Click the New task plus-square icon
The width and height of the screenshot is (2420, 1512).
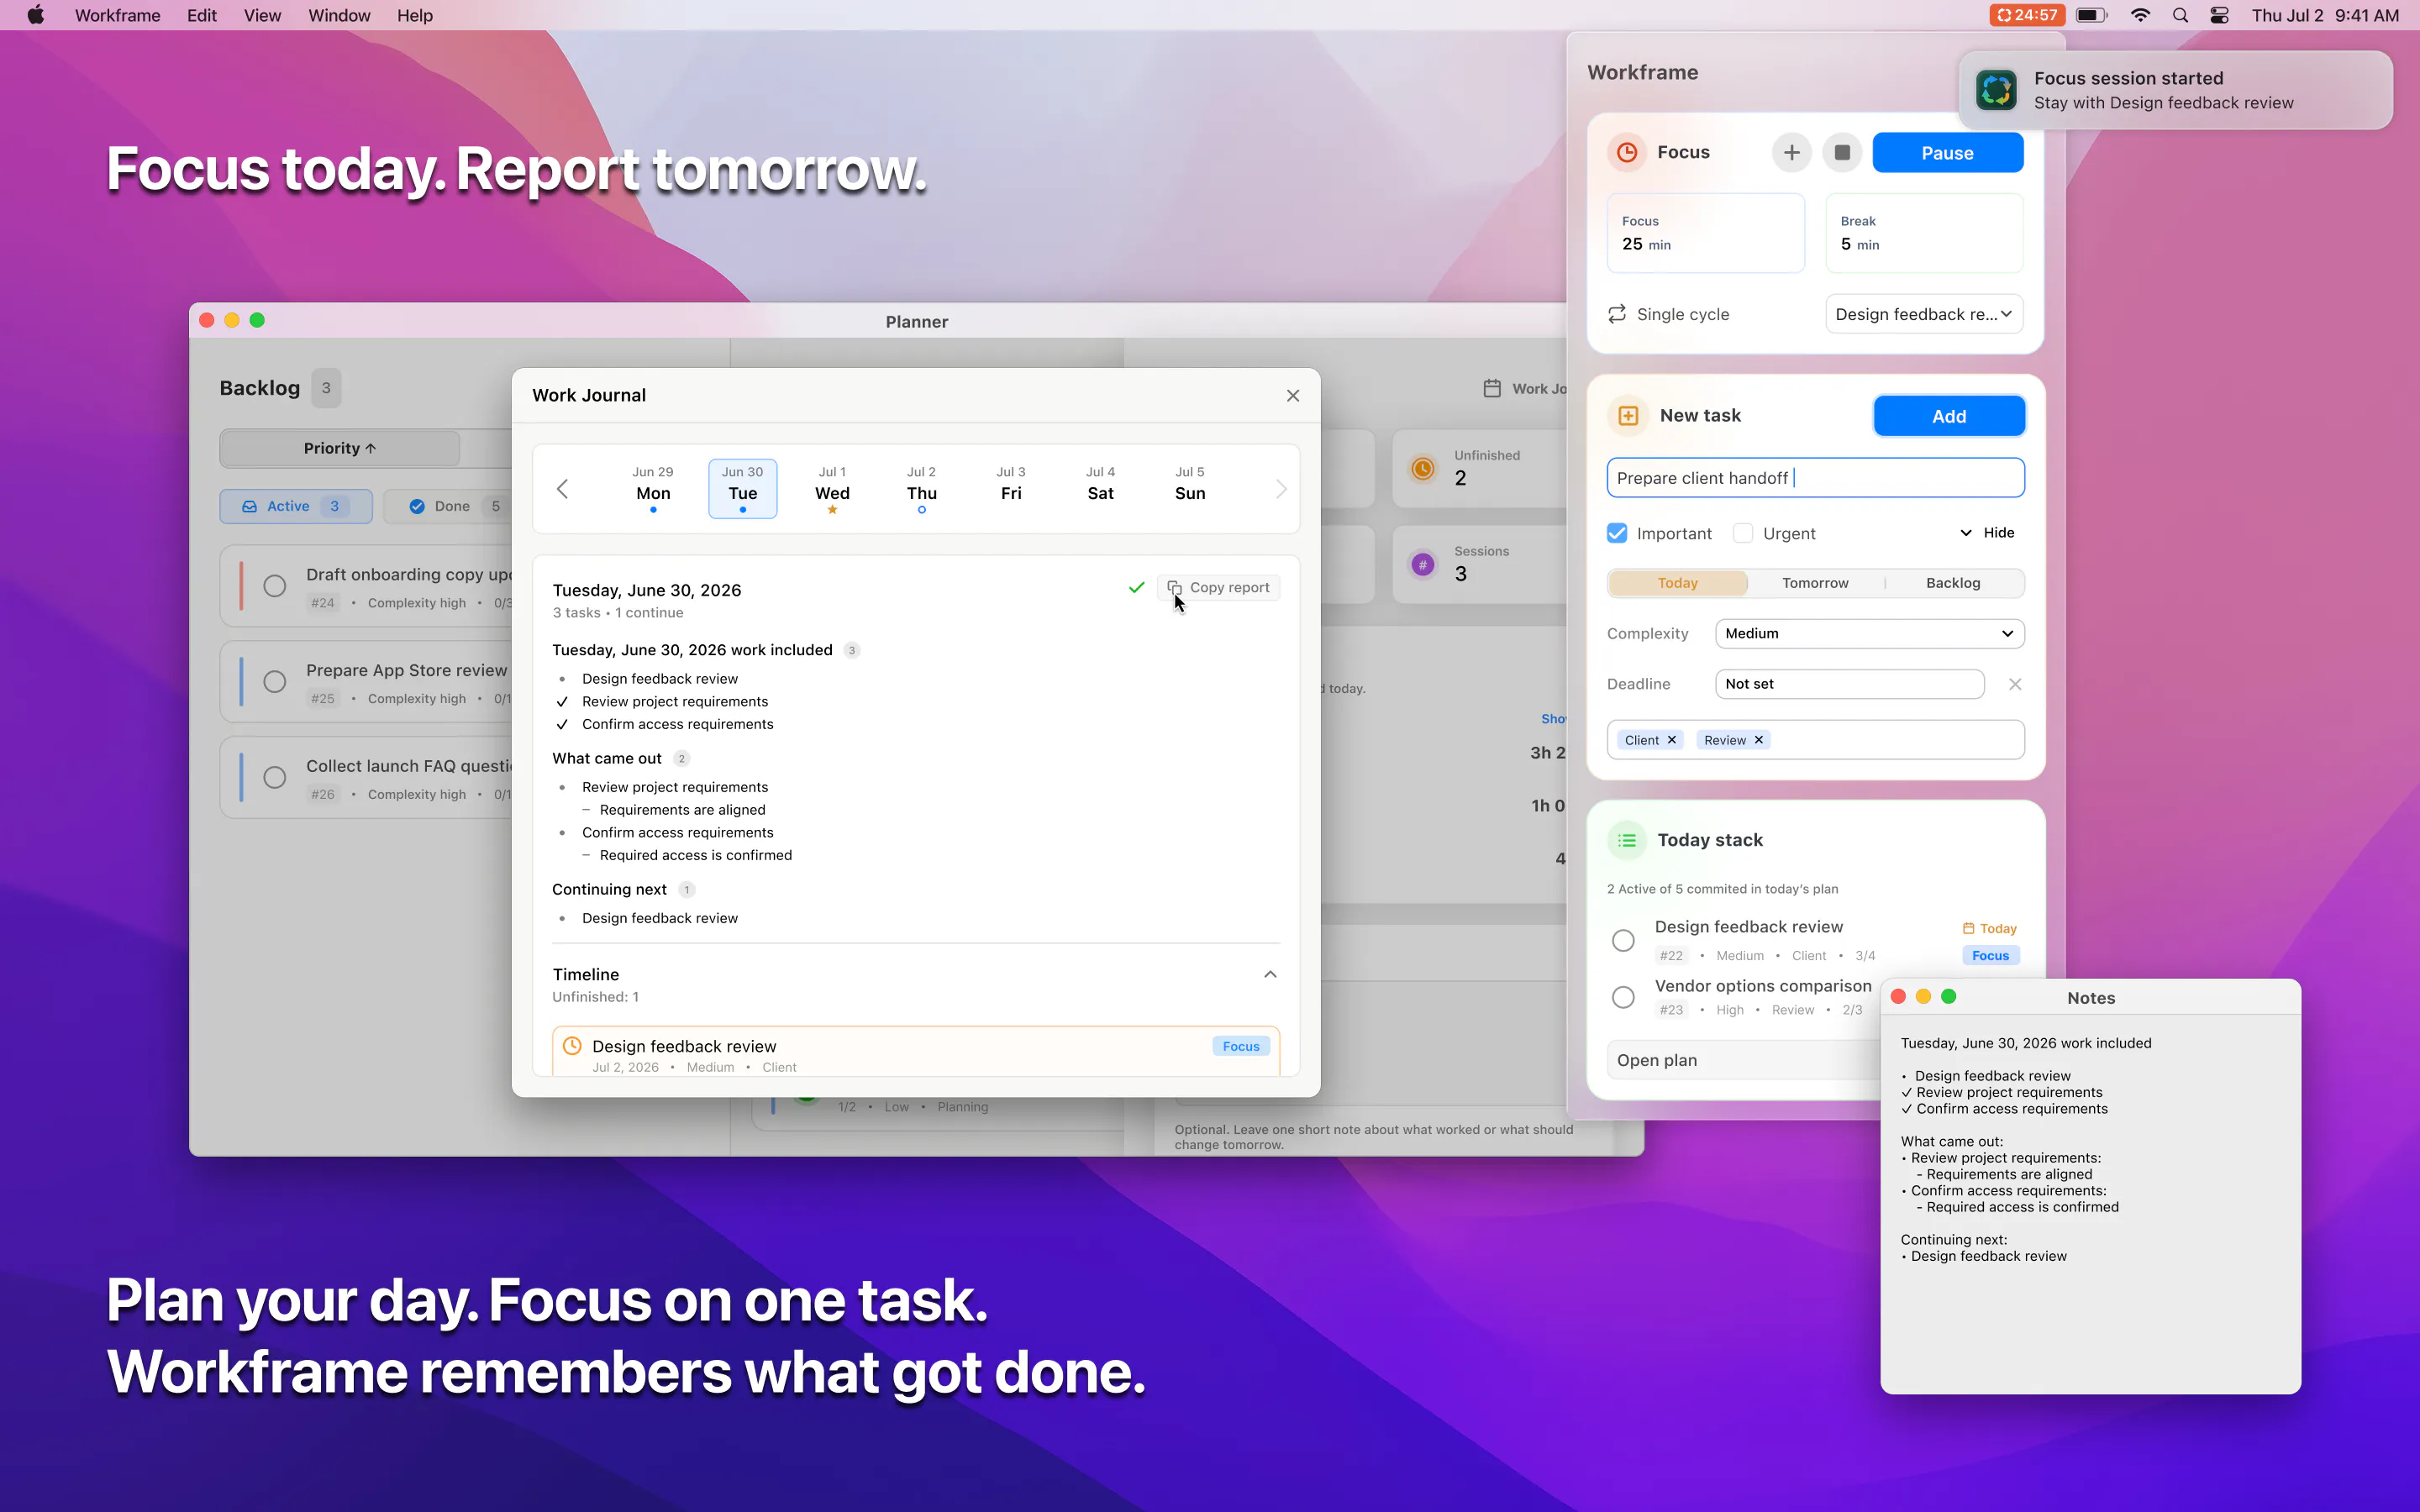click(1628, 416)
